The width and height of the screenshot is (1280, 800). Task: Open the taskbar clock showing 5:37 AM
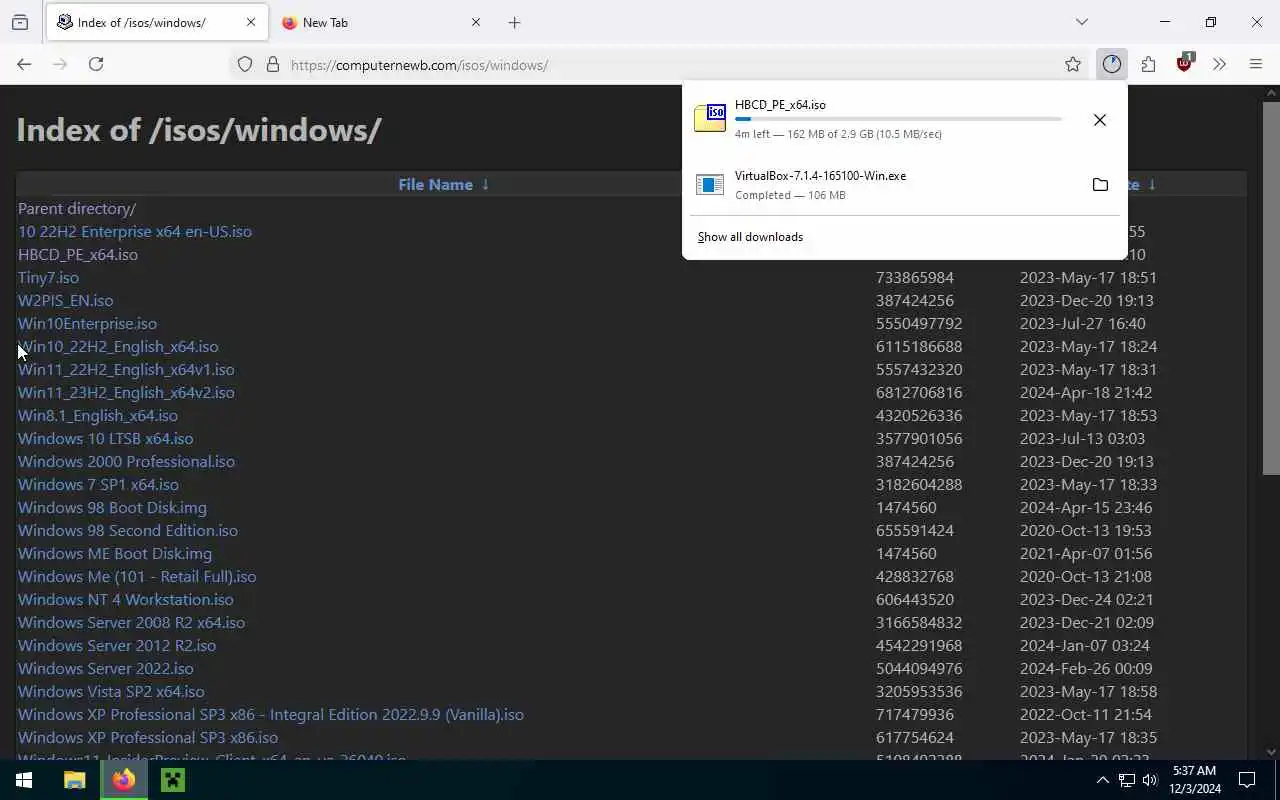point(1194,780)
